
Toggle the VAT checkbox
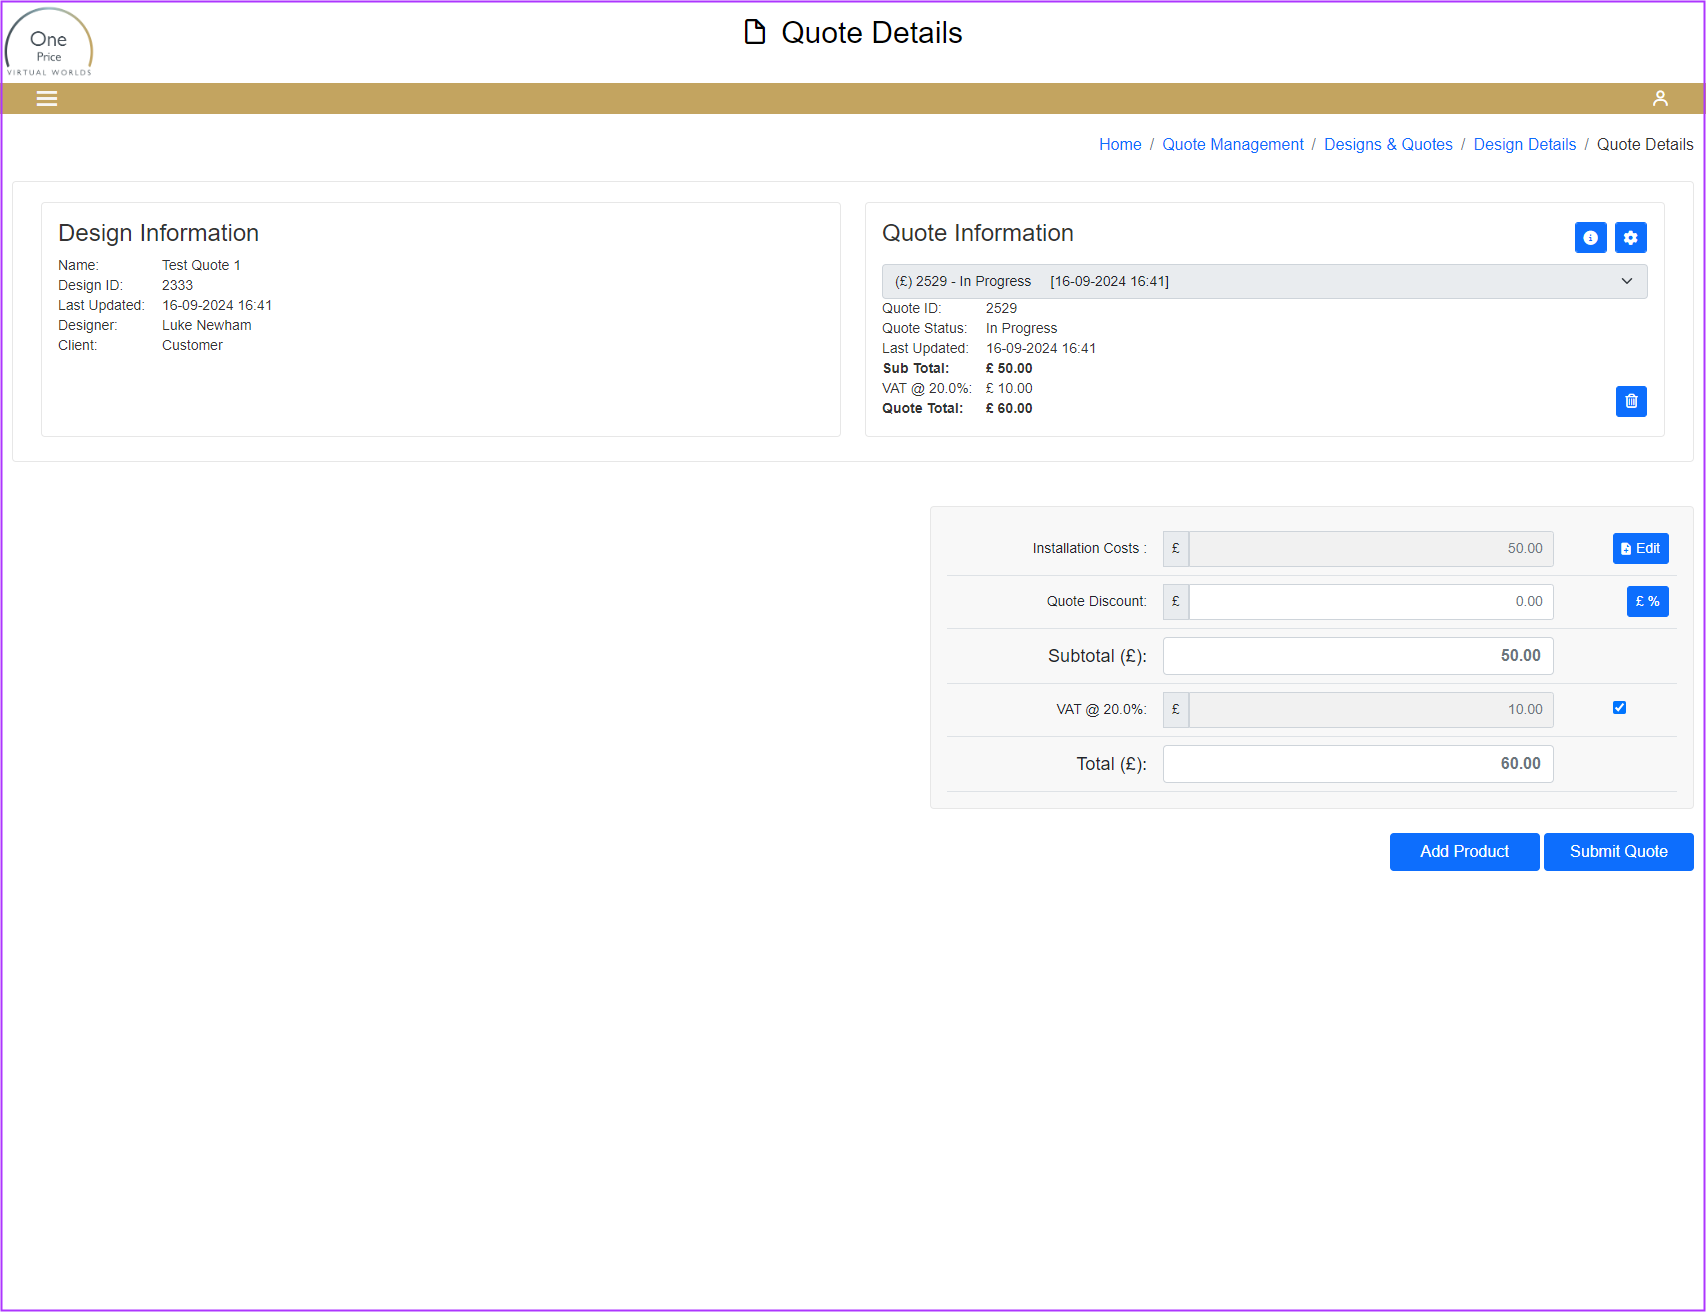pyautogui.click(x=1619, y=708)
